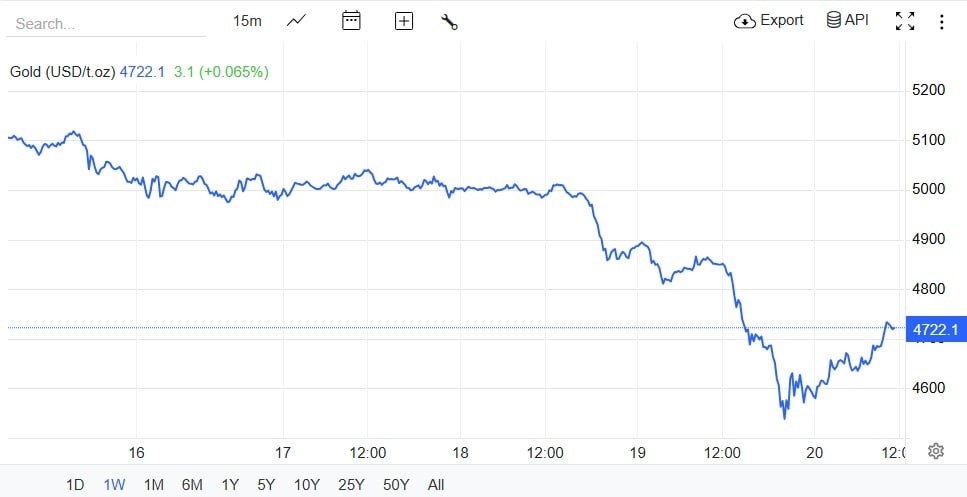
Task: Show the 25Y chart range
Action: point(351,485)
